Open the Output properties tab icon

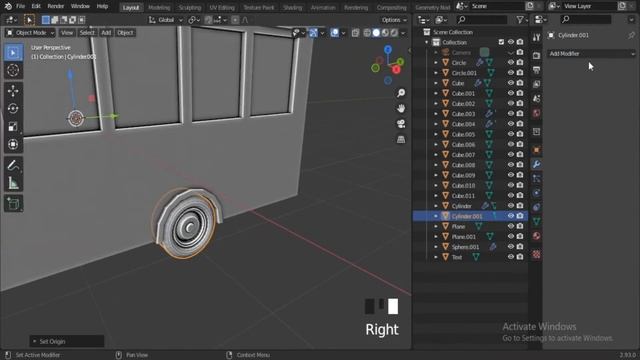[536, 70]
